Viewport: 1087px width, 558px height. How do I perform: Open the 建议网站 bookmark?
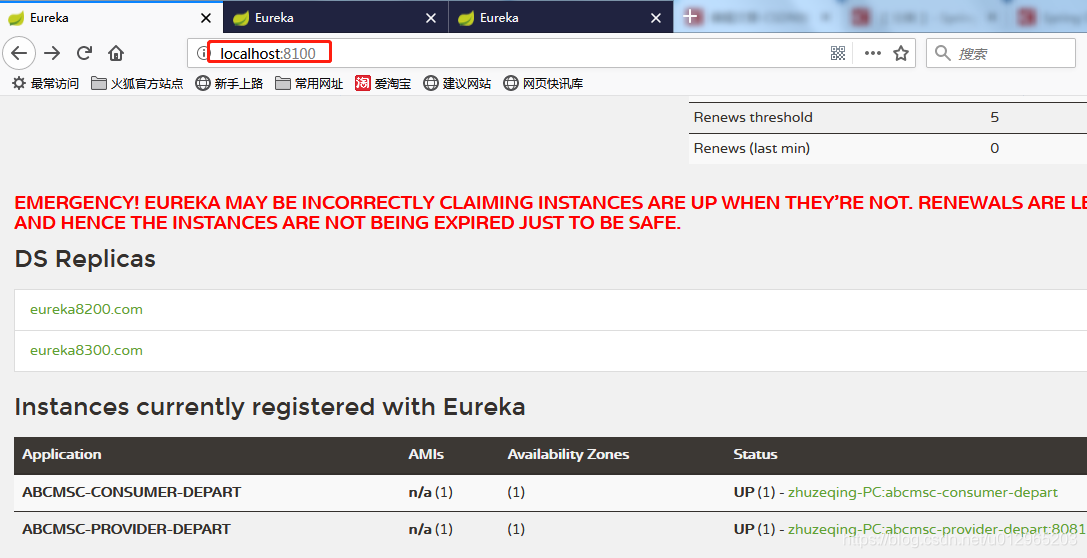[x=458, y=83]
